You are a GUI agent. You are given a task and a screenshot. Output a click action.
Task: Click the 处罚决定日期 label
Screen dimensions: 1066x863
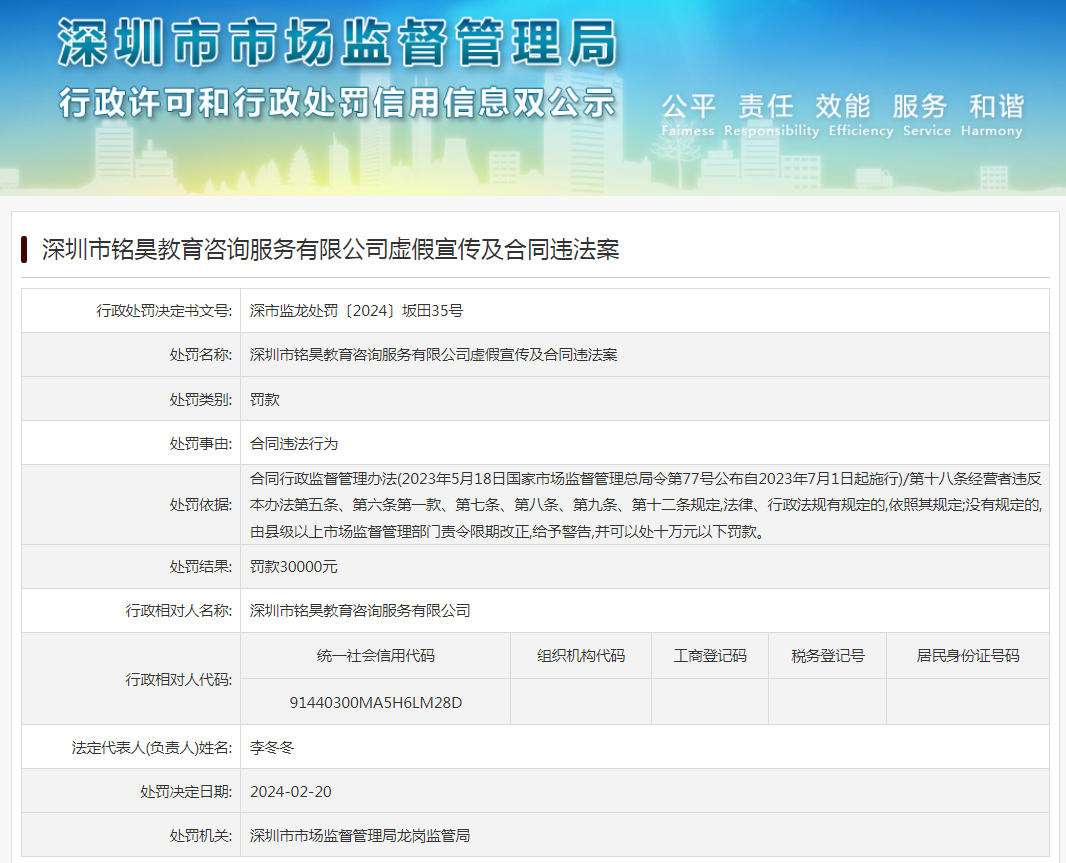(186, 792)
